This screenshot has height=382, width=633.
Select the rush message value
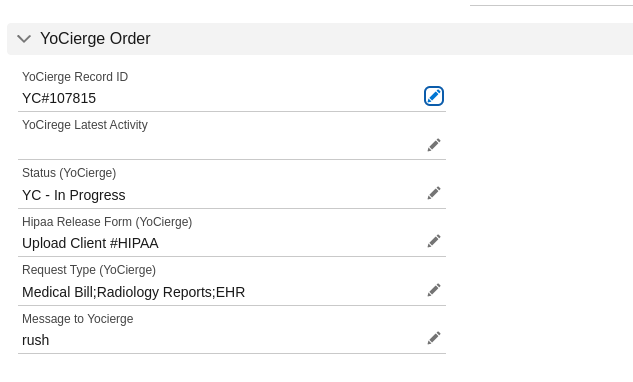[x=36, y=340]
